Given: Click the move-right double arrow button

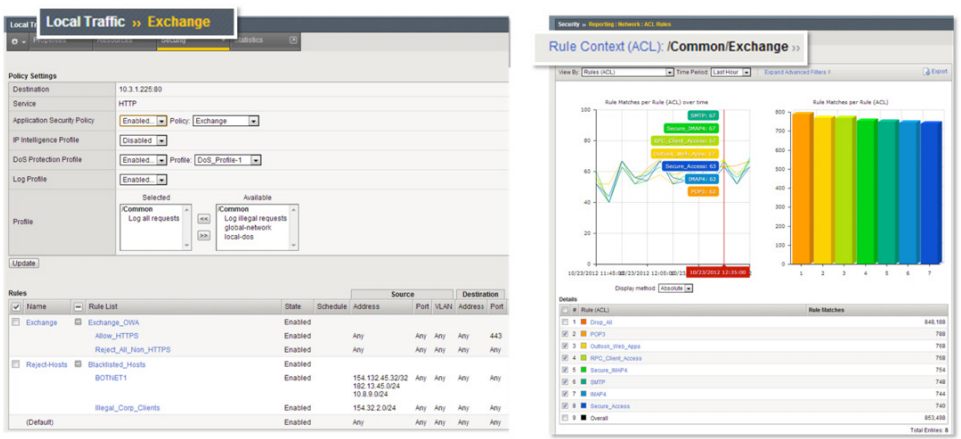Looking at the screenshot, I should tap(203, 235).
